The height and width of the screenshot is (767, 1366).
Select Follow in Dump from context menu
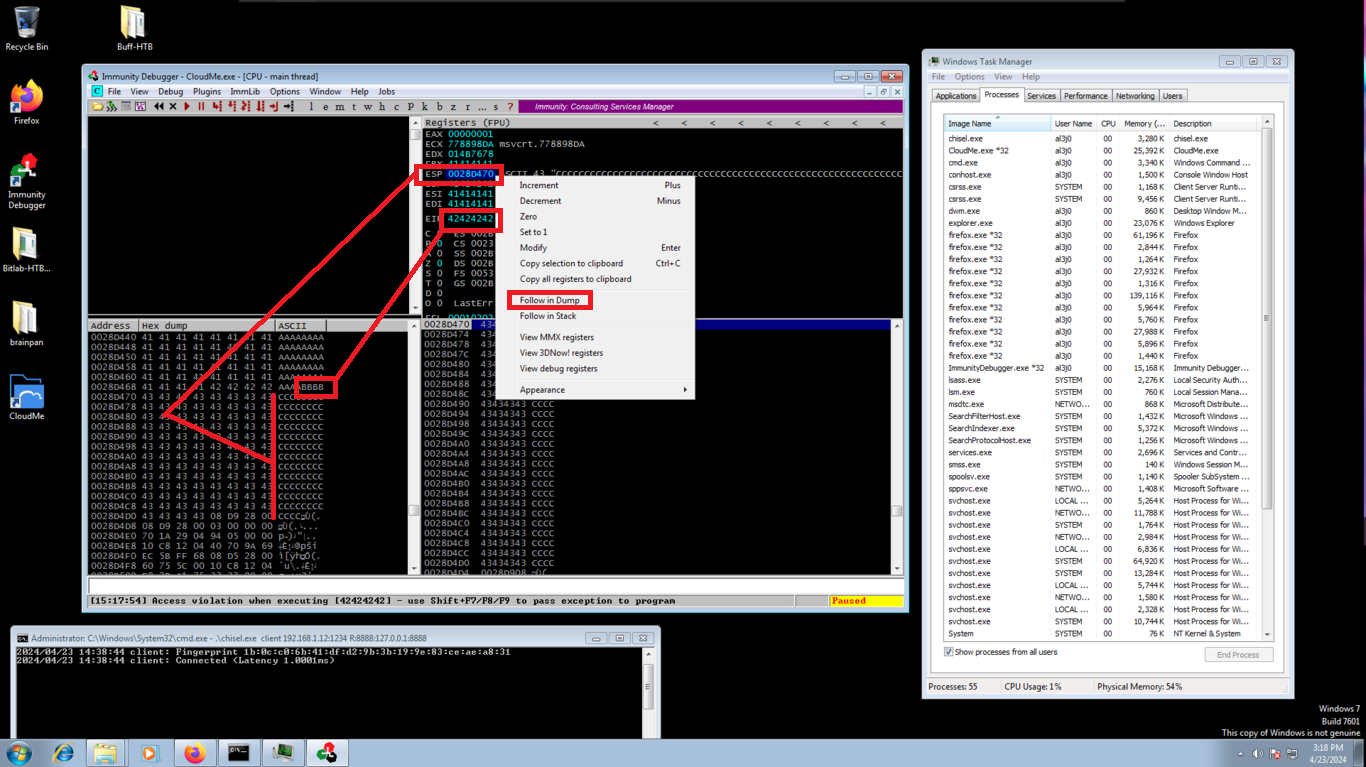[549, 300]
